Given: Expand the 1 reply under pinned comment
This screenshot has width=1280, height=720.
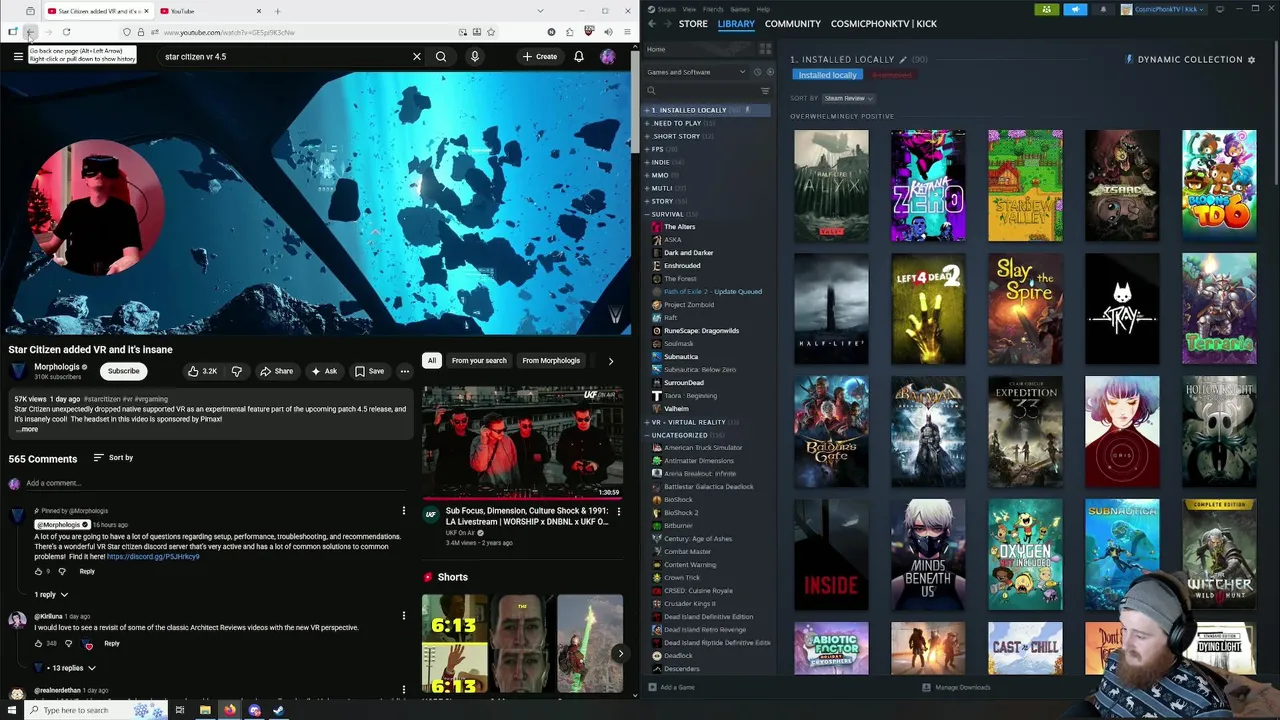Looking at the screenshot, I should 51,595.
